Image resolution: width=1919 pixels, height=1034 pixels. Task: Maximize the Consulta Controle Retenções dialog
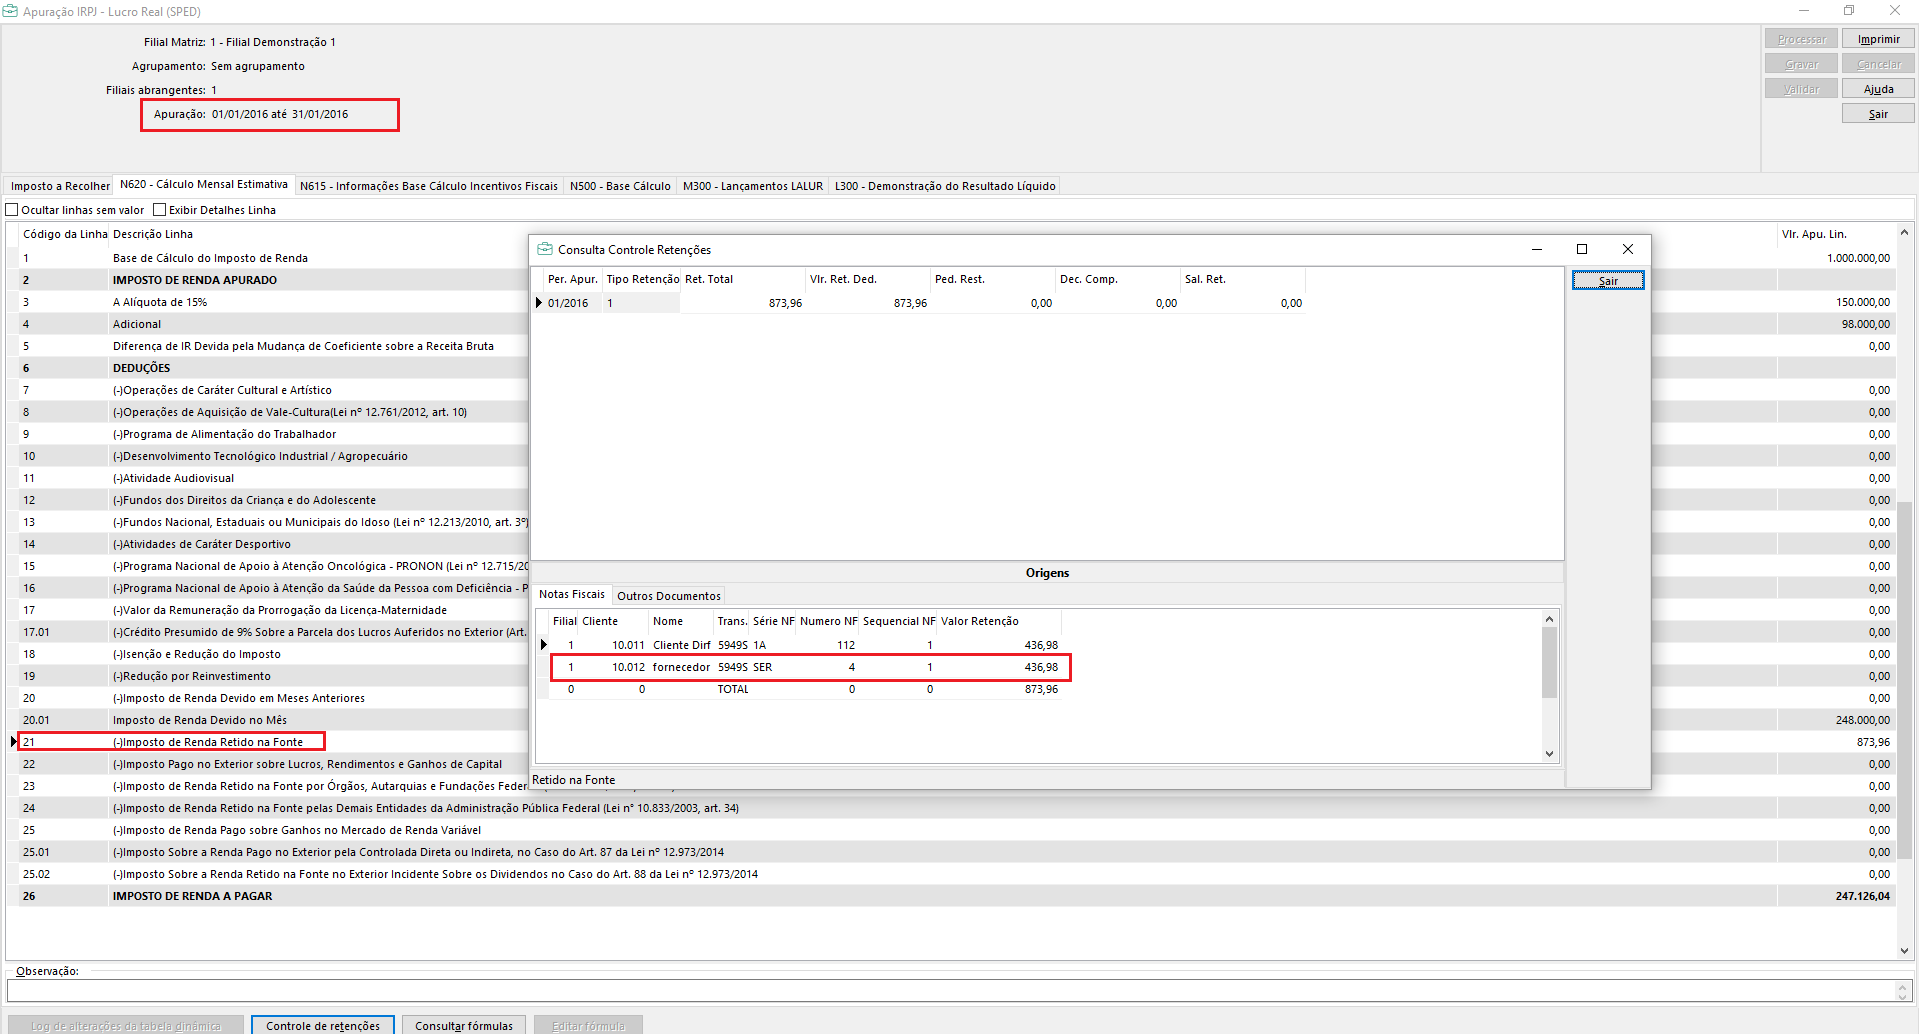[1582, 249]
